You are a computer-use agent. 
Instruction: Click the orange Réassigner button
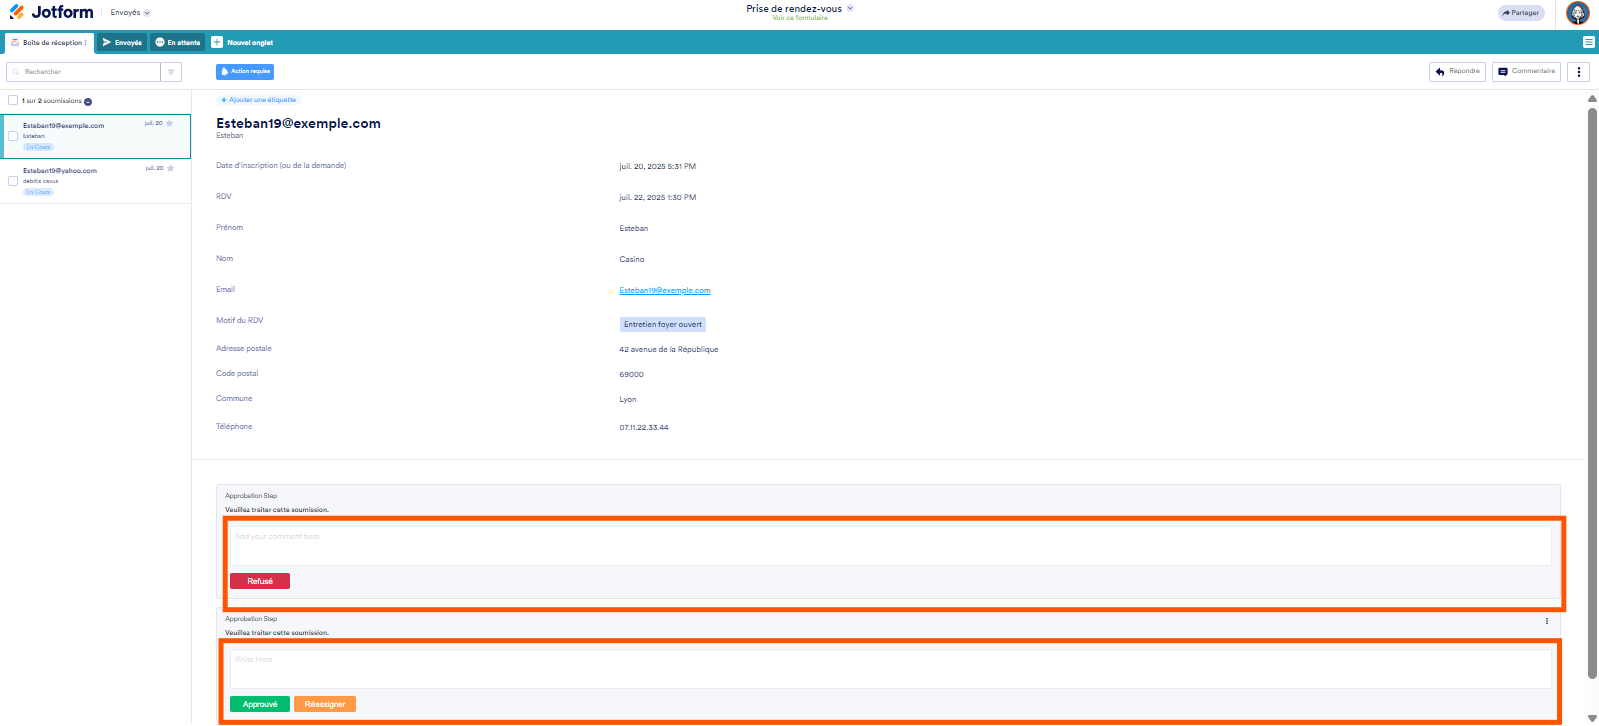click(325, 704)
